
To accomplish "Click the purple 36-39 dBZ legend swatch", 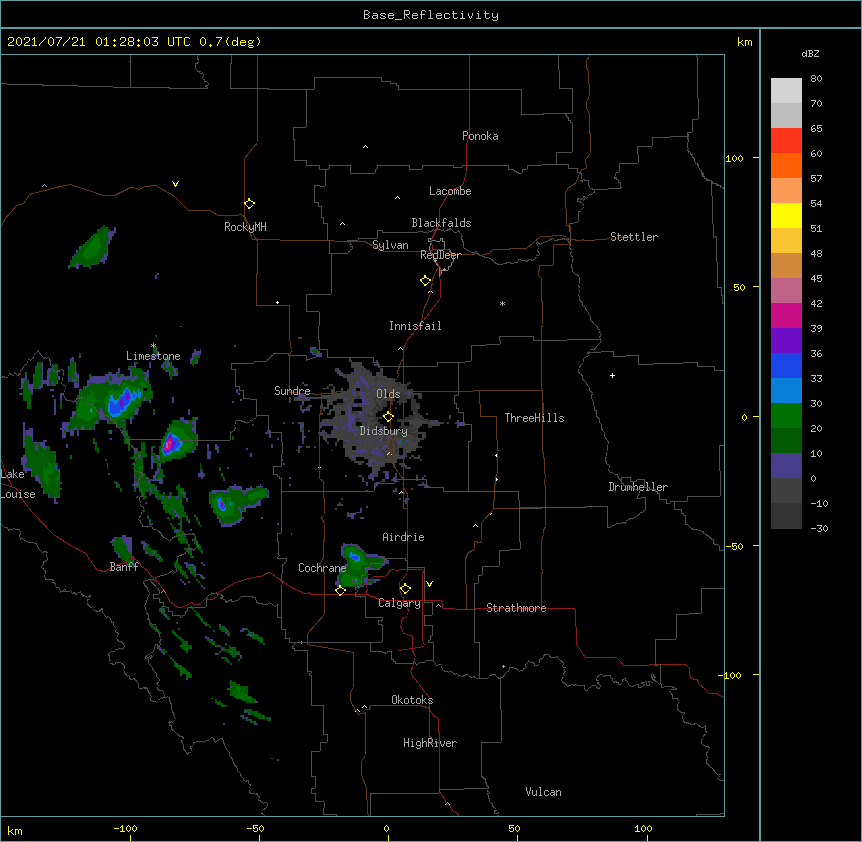I will (x=786, y=341).
